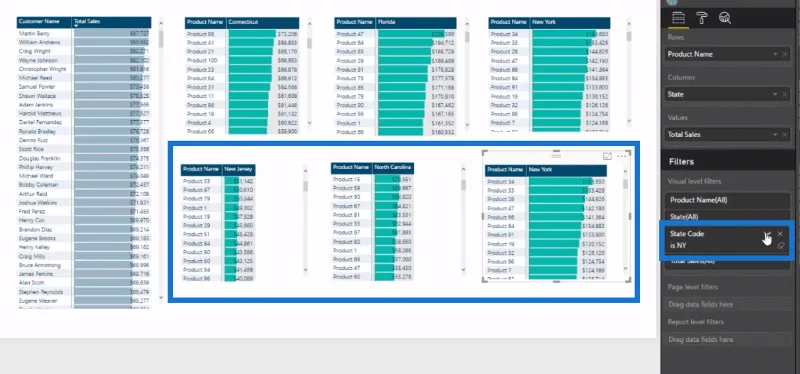Click the Florida column header

416,22
